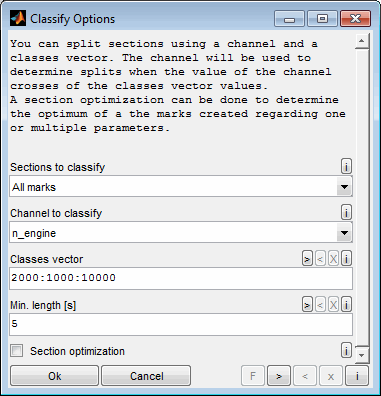Image resolution: width=381 pixels, height=396 pixels.
Task: Click the Cancel button
Action: point(146,376)
